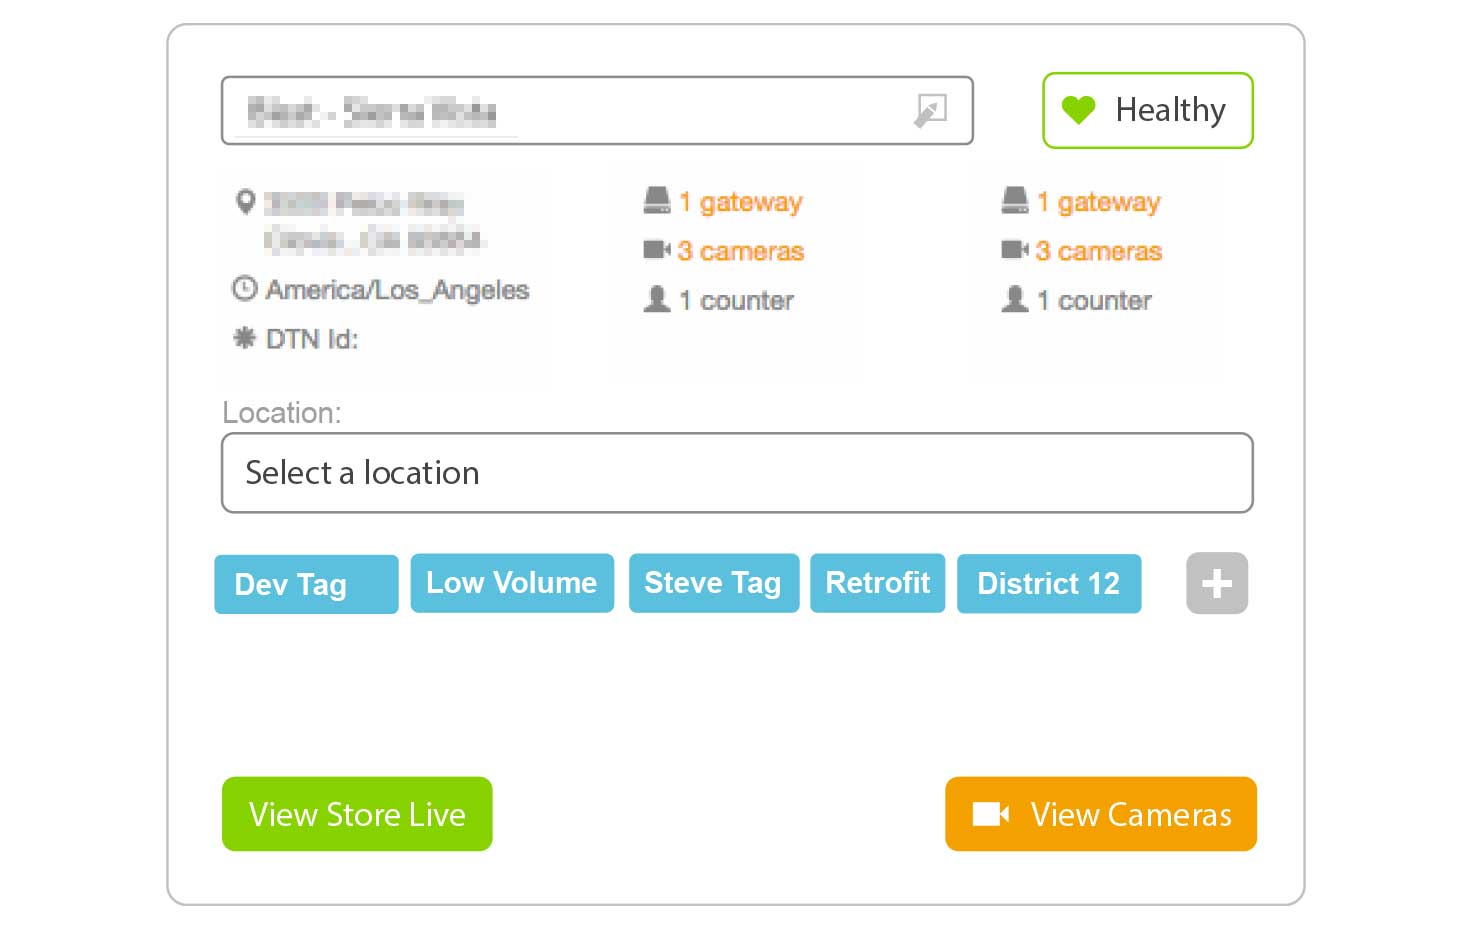
Task: Click video camera icon on View Cameras
Action: (991, 814)
